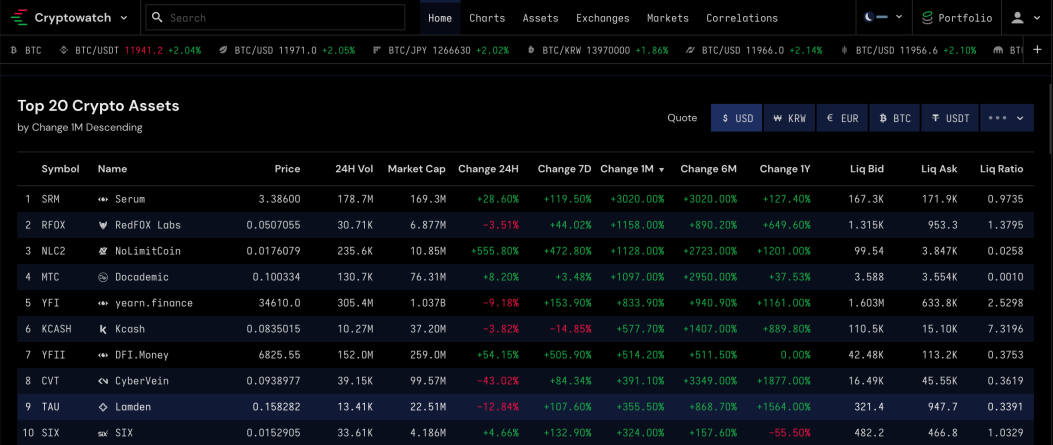Open the Exchanges tab
The width and height of the screenshot is (1053, 445).
coord(602,18)
